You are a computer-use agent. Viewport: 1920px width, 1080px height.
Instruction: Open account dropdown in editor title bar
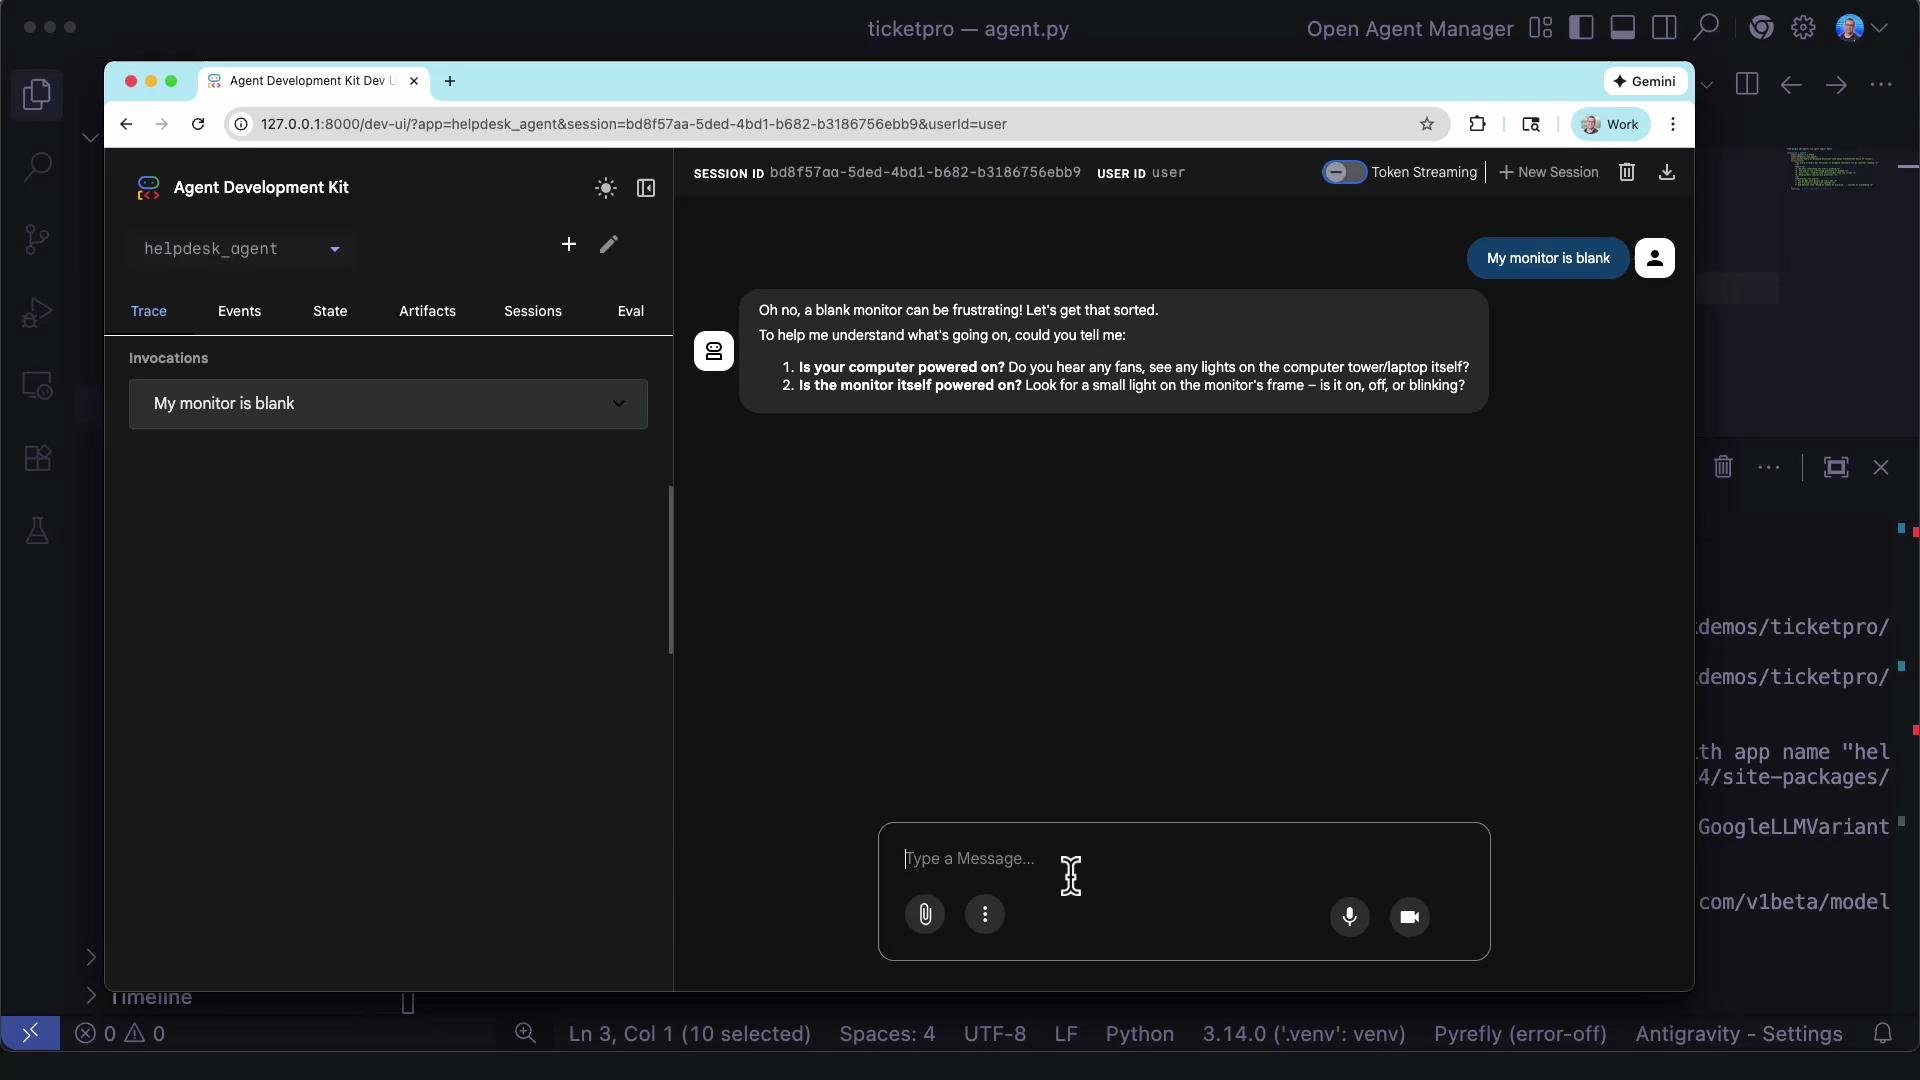pos(1861,28)
